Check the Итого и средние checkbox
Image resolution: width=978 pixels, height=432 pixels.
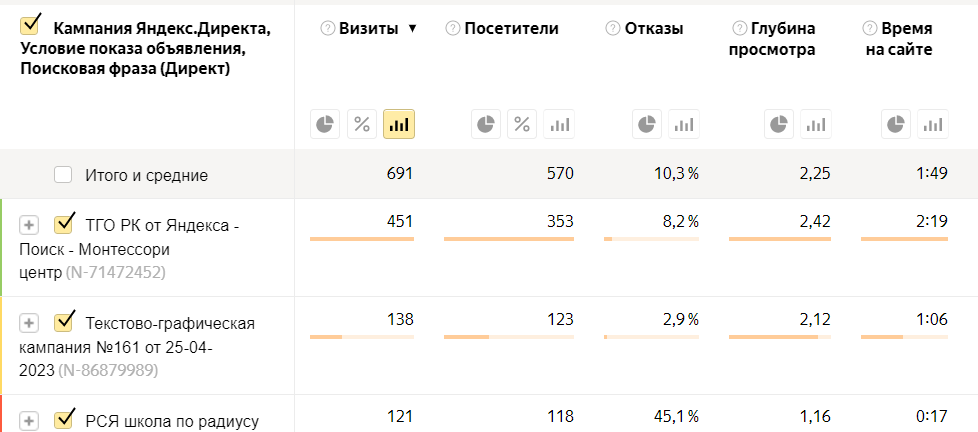(x=63, y=175)
